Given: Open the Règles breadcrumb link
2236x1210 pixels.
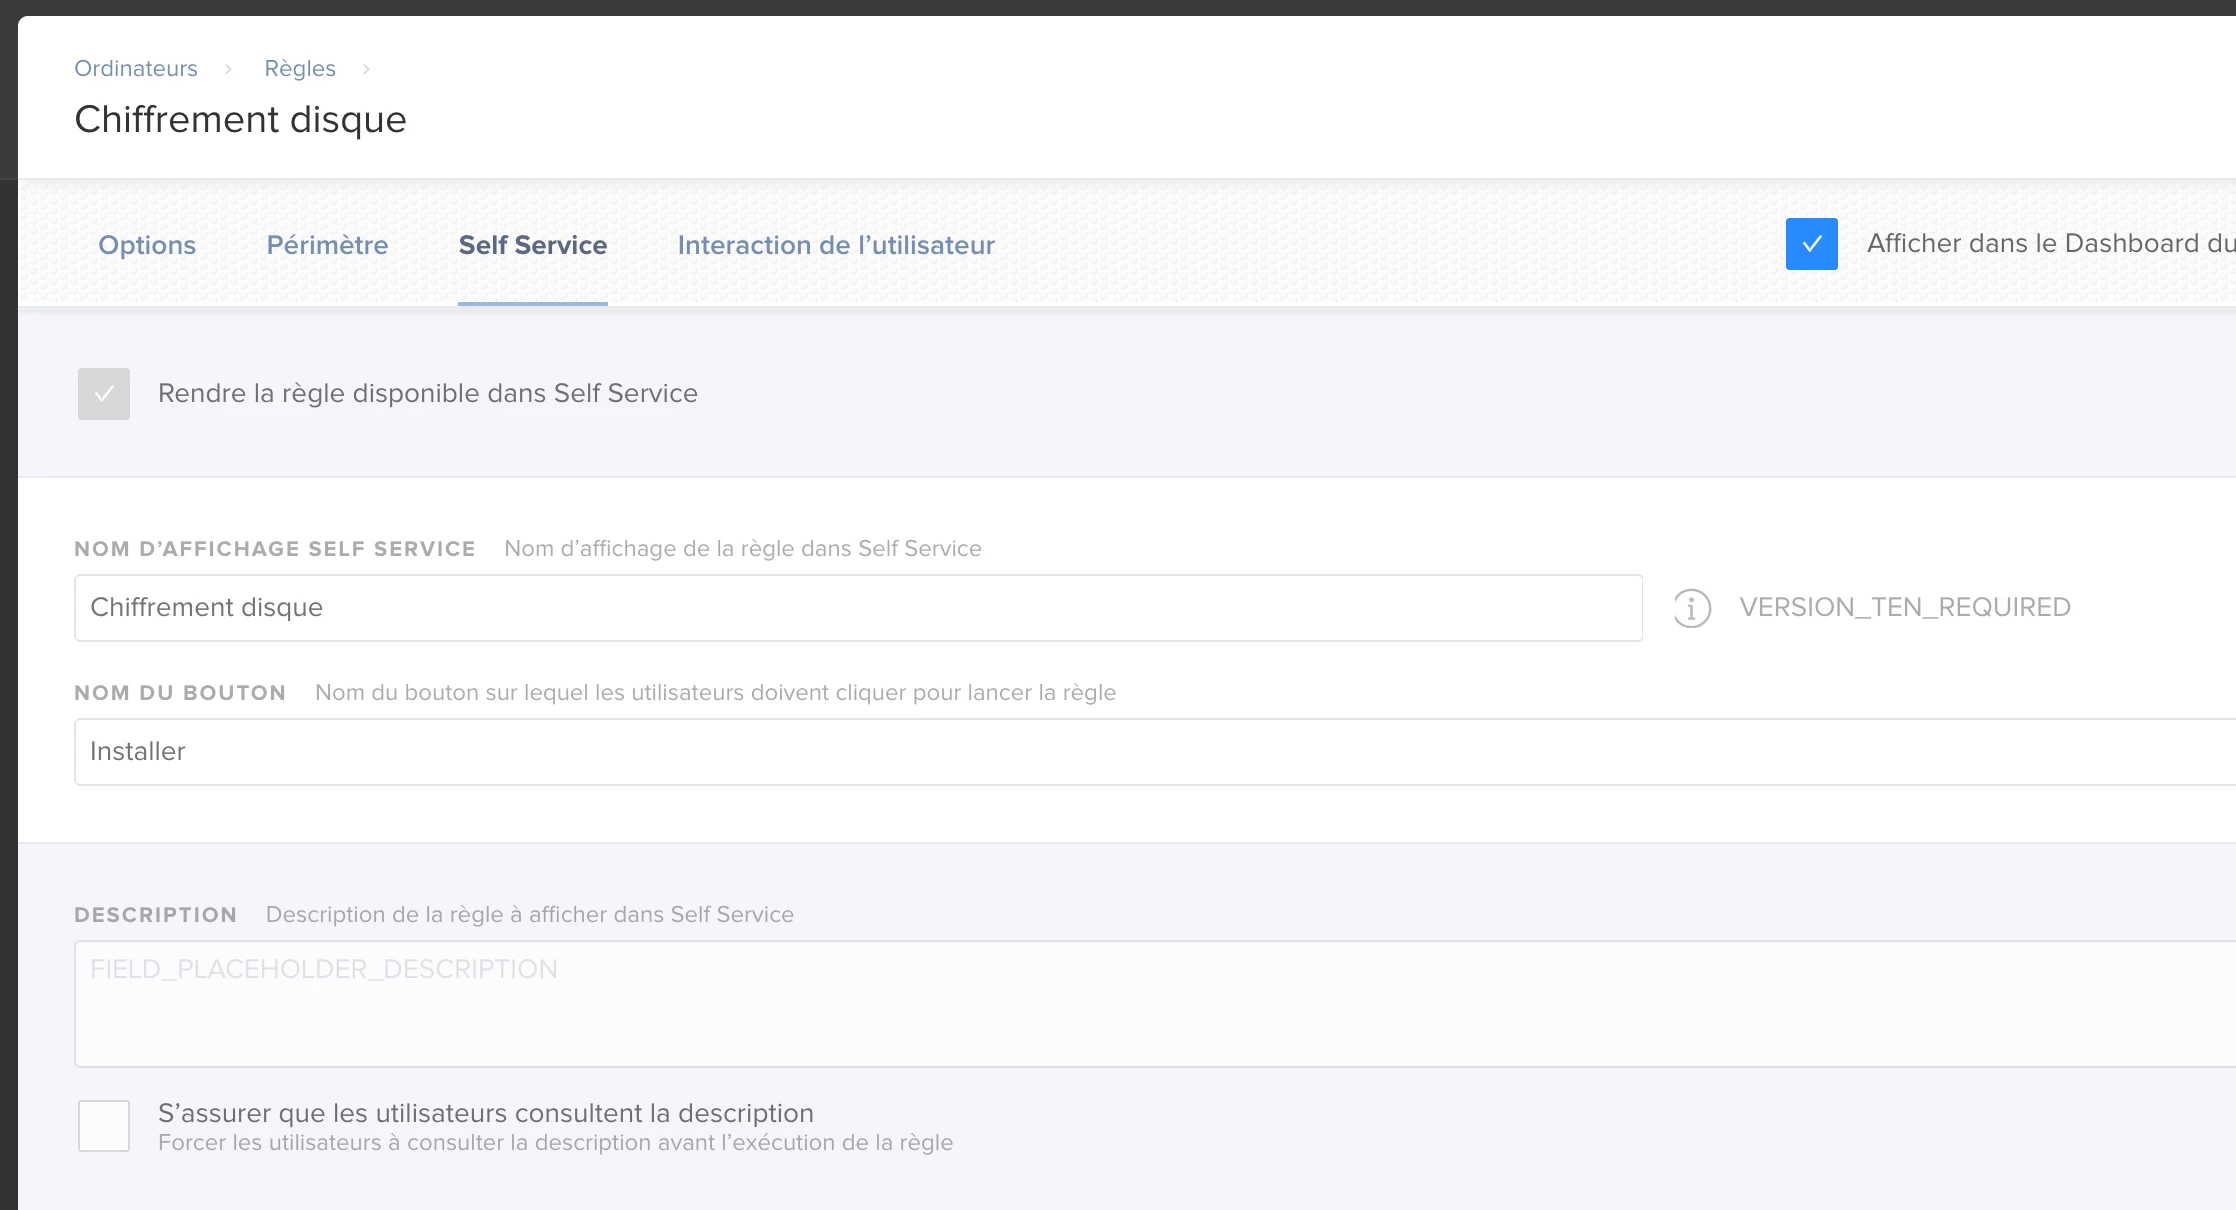Looking at the screenshot, I should coord(299,69).
